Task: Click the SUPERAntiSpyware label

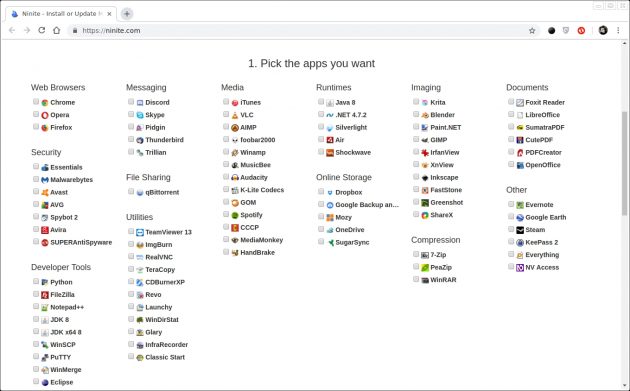Action: (81, 243)
